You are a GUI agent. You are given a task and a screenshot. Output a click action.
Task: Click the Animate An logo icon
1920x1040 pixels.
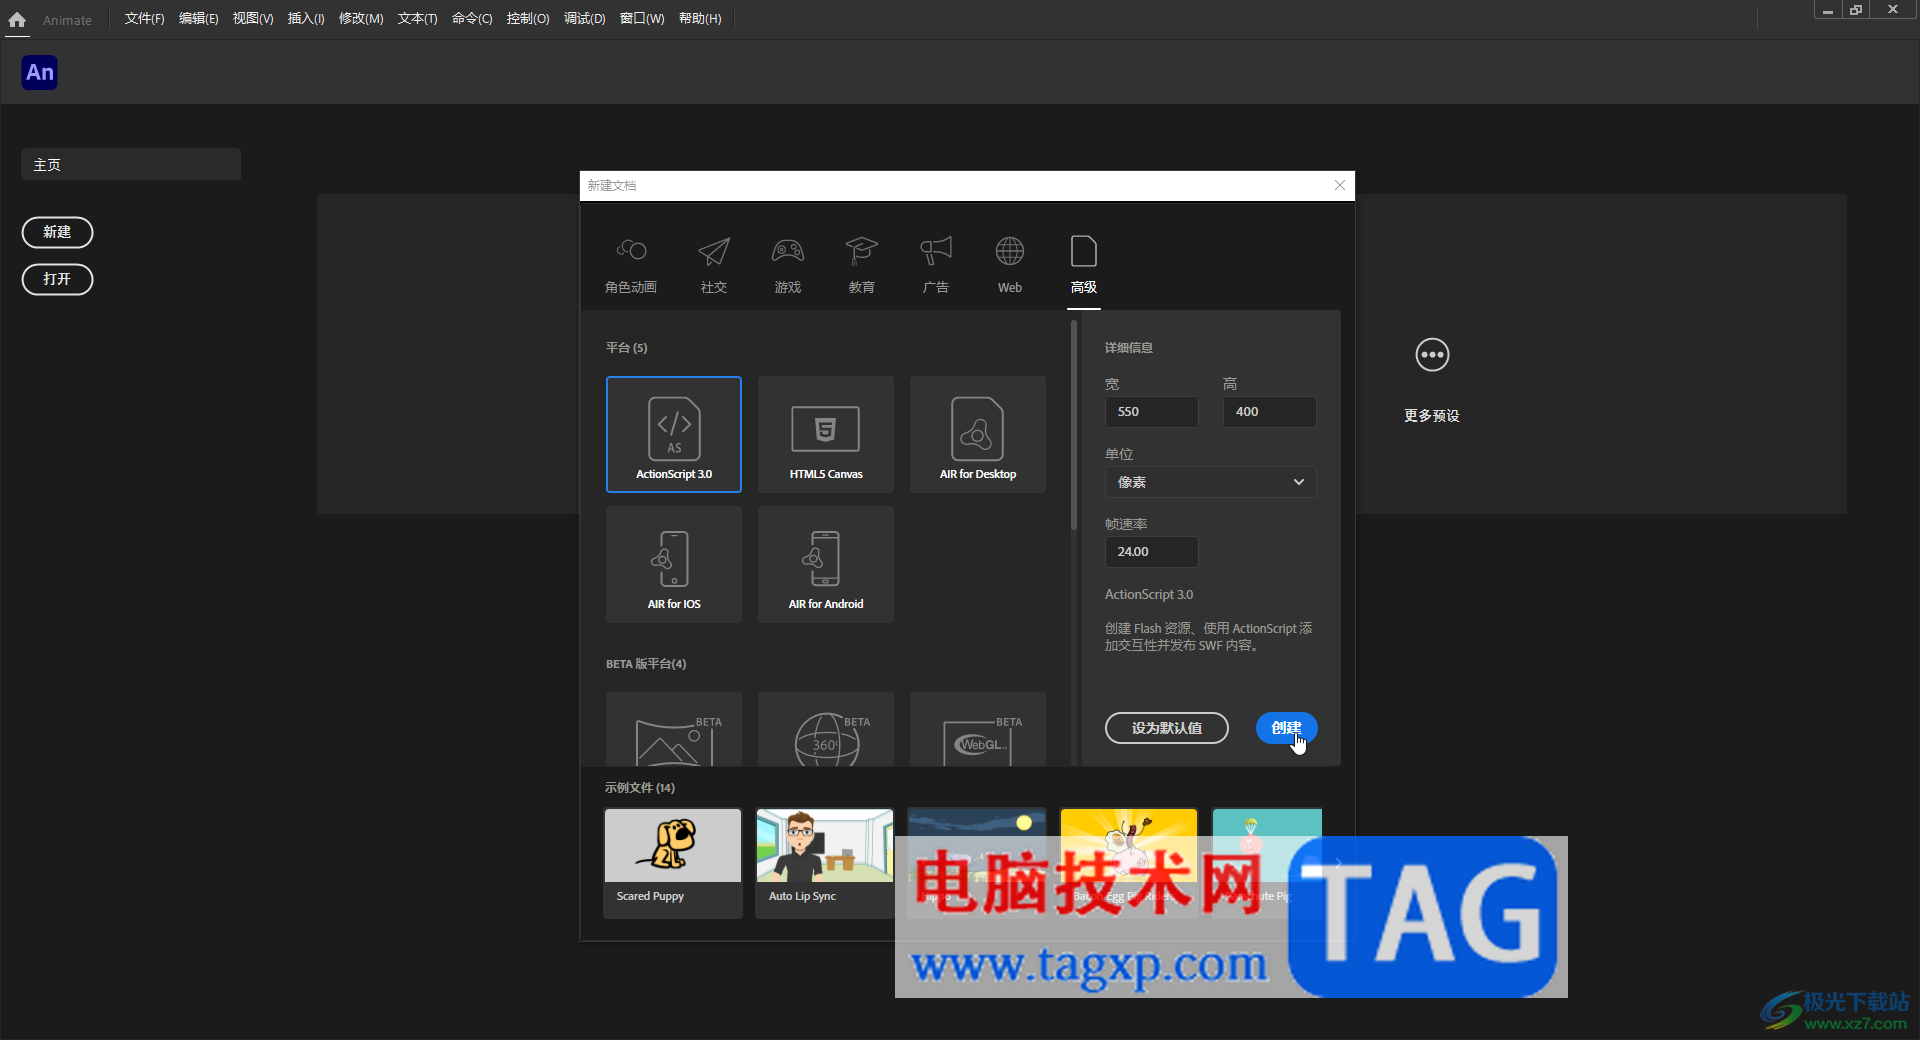coord(40,72)
